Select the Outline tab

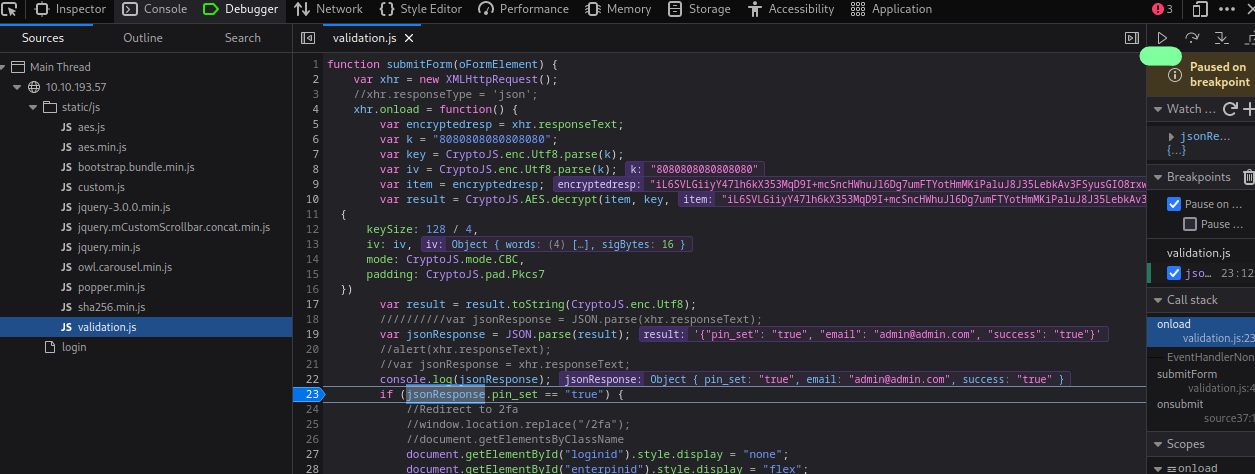[143, 38]
